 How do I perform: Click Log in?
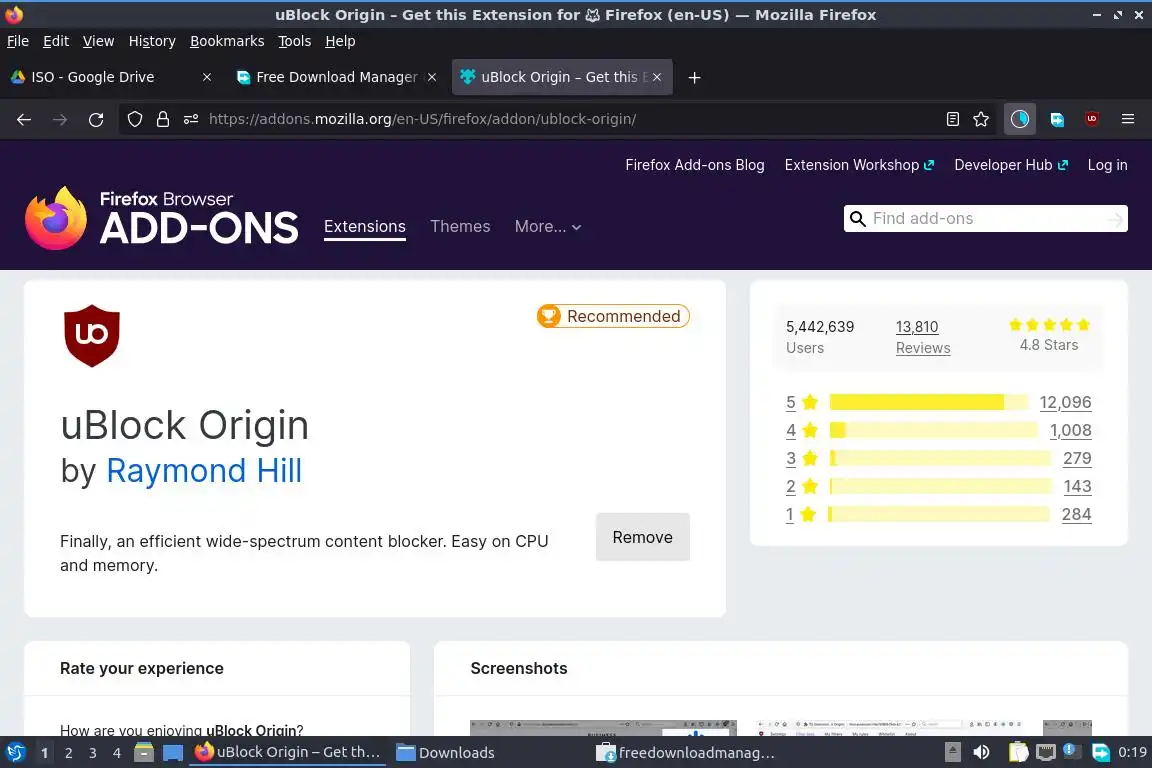1107,165
